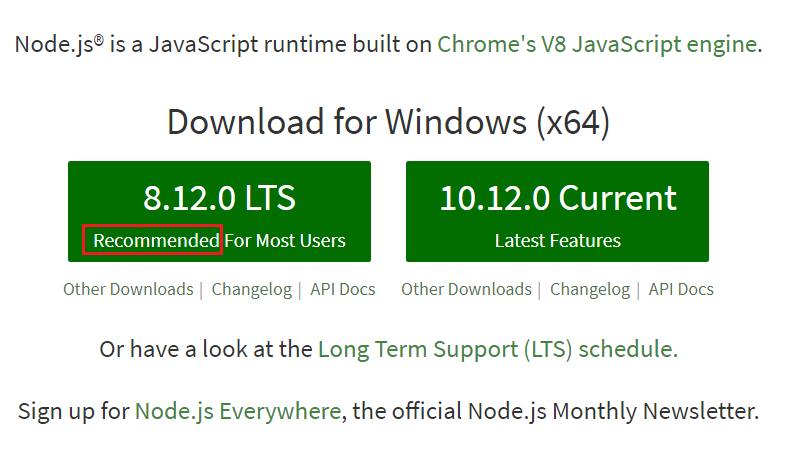Image resolution: width=796 pixels, height=469 pixels.
Task: Download the 10.12.0 Current version
Action: (557, 211)
